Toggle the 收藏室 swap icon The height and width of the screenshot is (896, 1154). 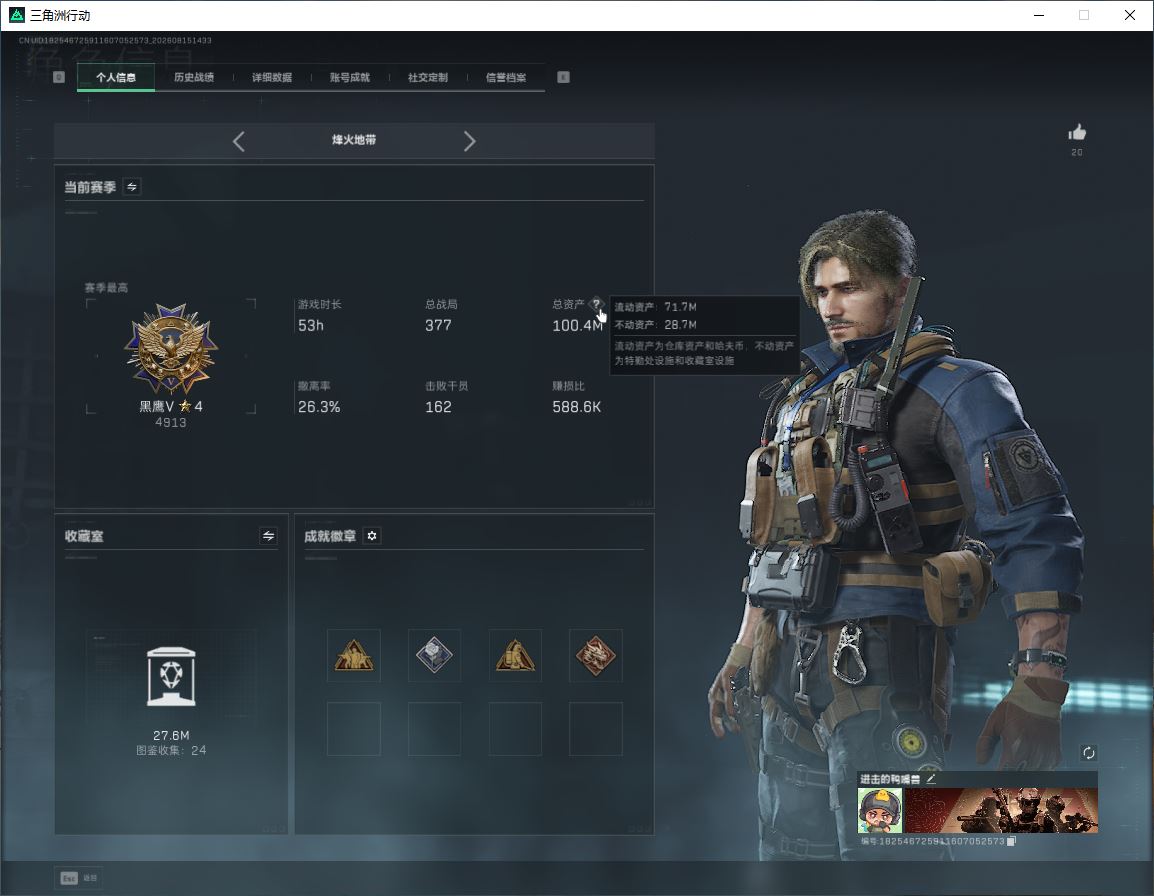coord(269,536)
